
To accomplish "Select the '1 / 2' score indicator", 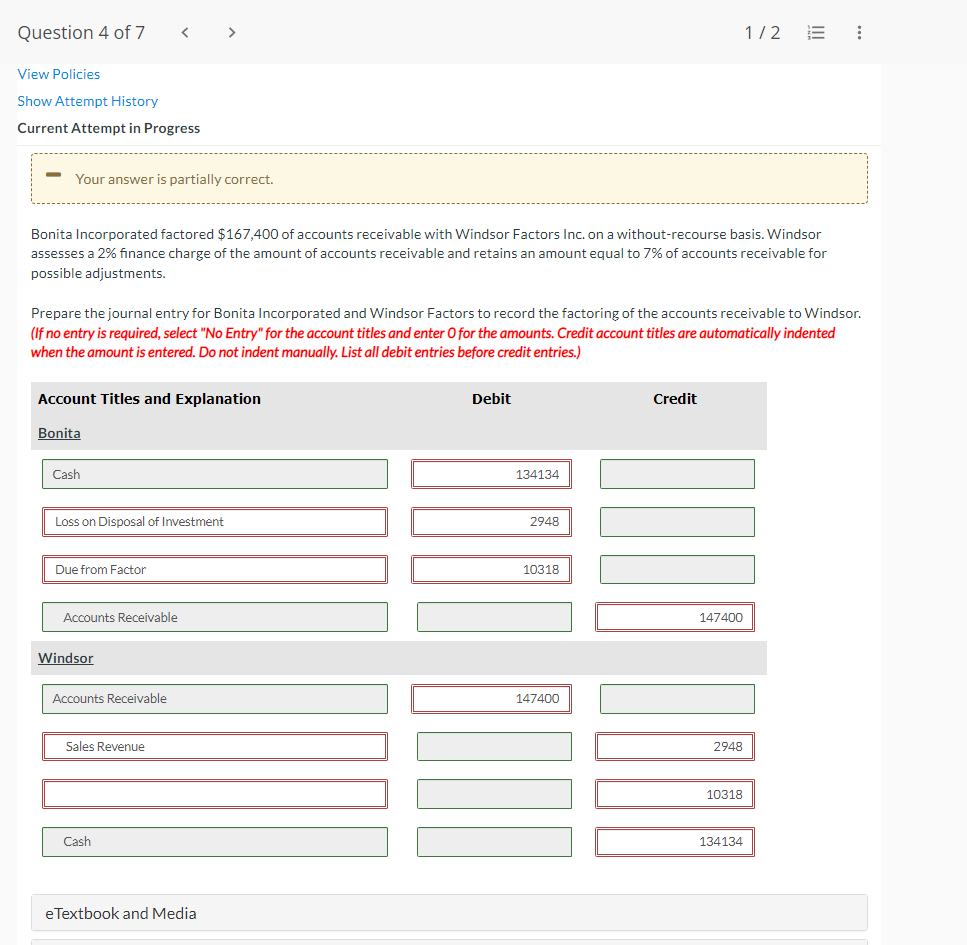I will (762, 33).
